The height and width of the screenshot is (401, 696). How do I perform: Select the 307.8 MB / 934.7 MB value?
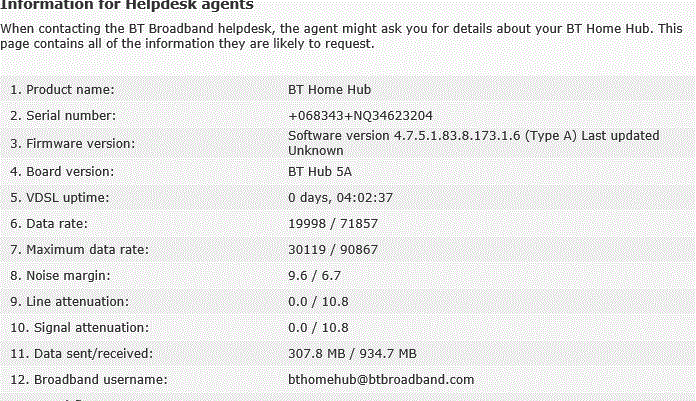pyautogui.click(x=352, y=353)
